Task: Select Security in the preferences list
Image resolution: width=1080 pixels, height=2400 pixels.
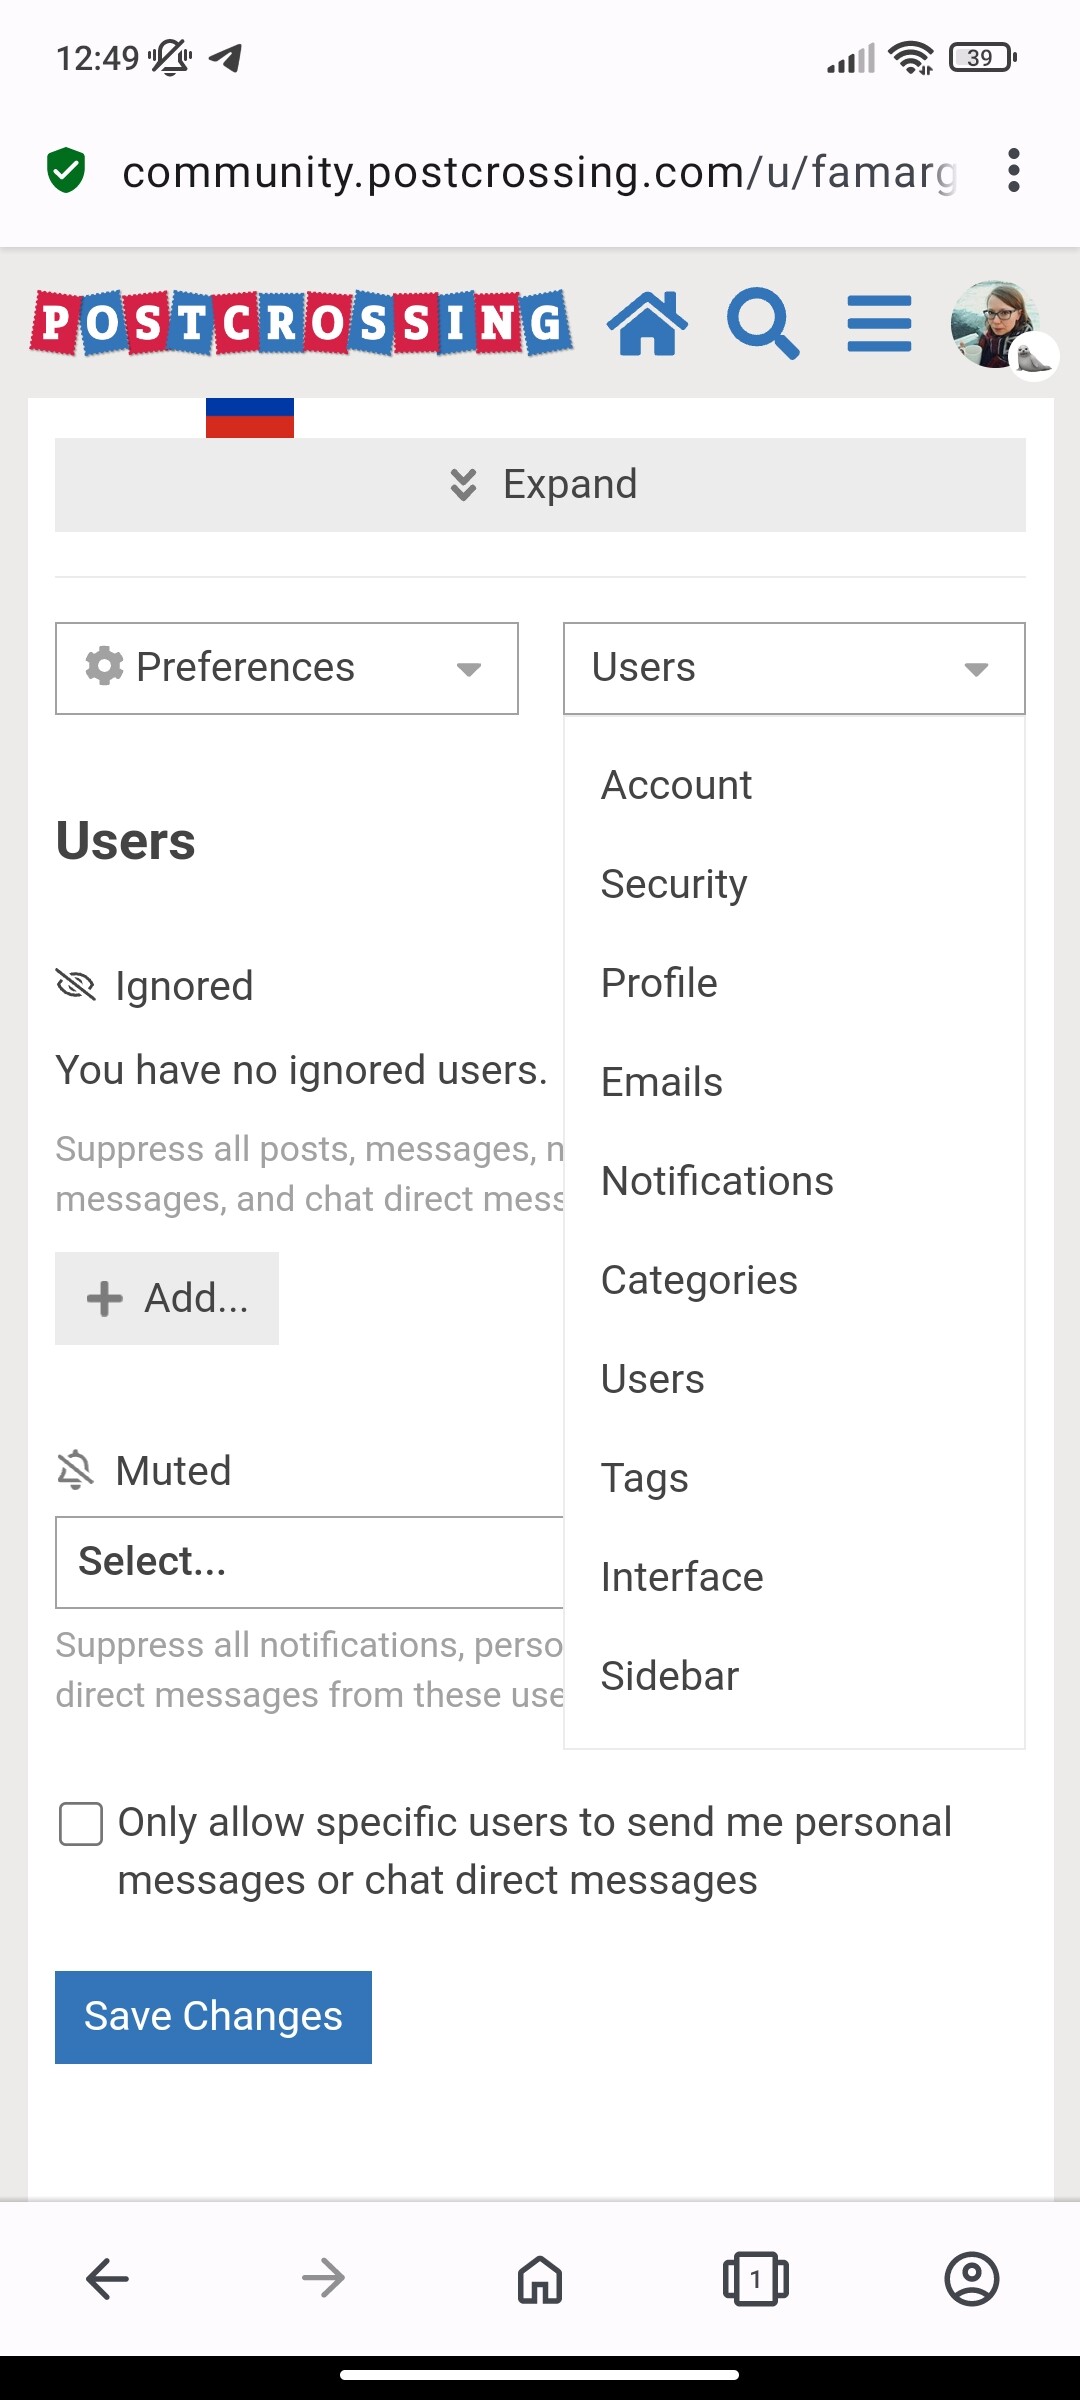Action: [x=674, y=884]
